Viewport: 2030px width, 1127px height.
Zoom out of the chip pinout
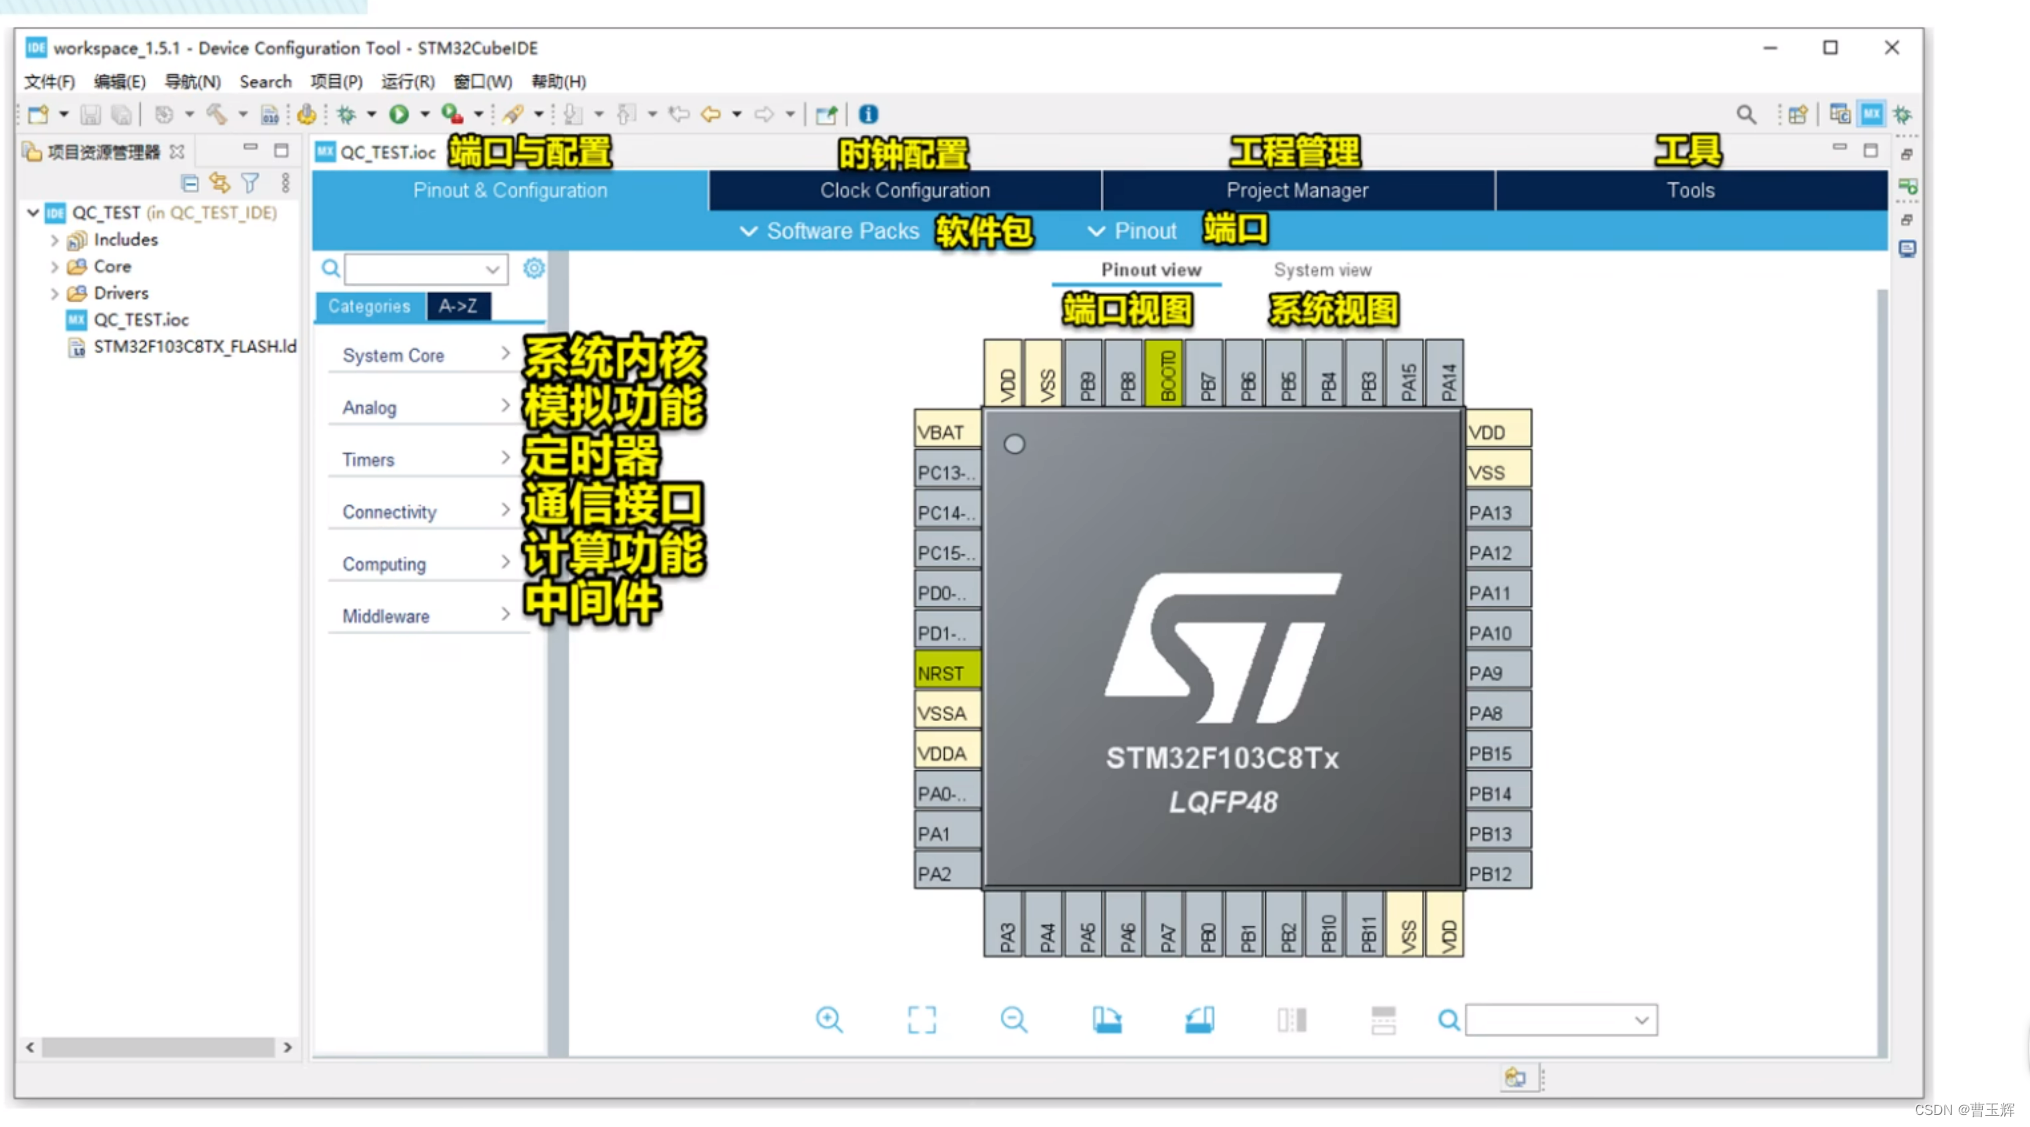click(1014, 1019)
